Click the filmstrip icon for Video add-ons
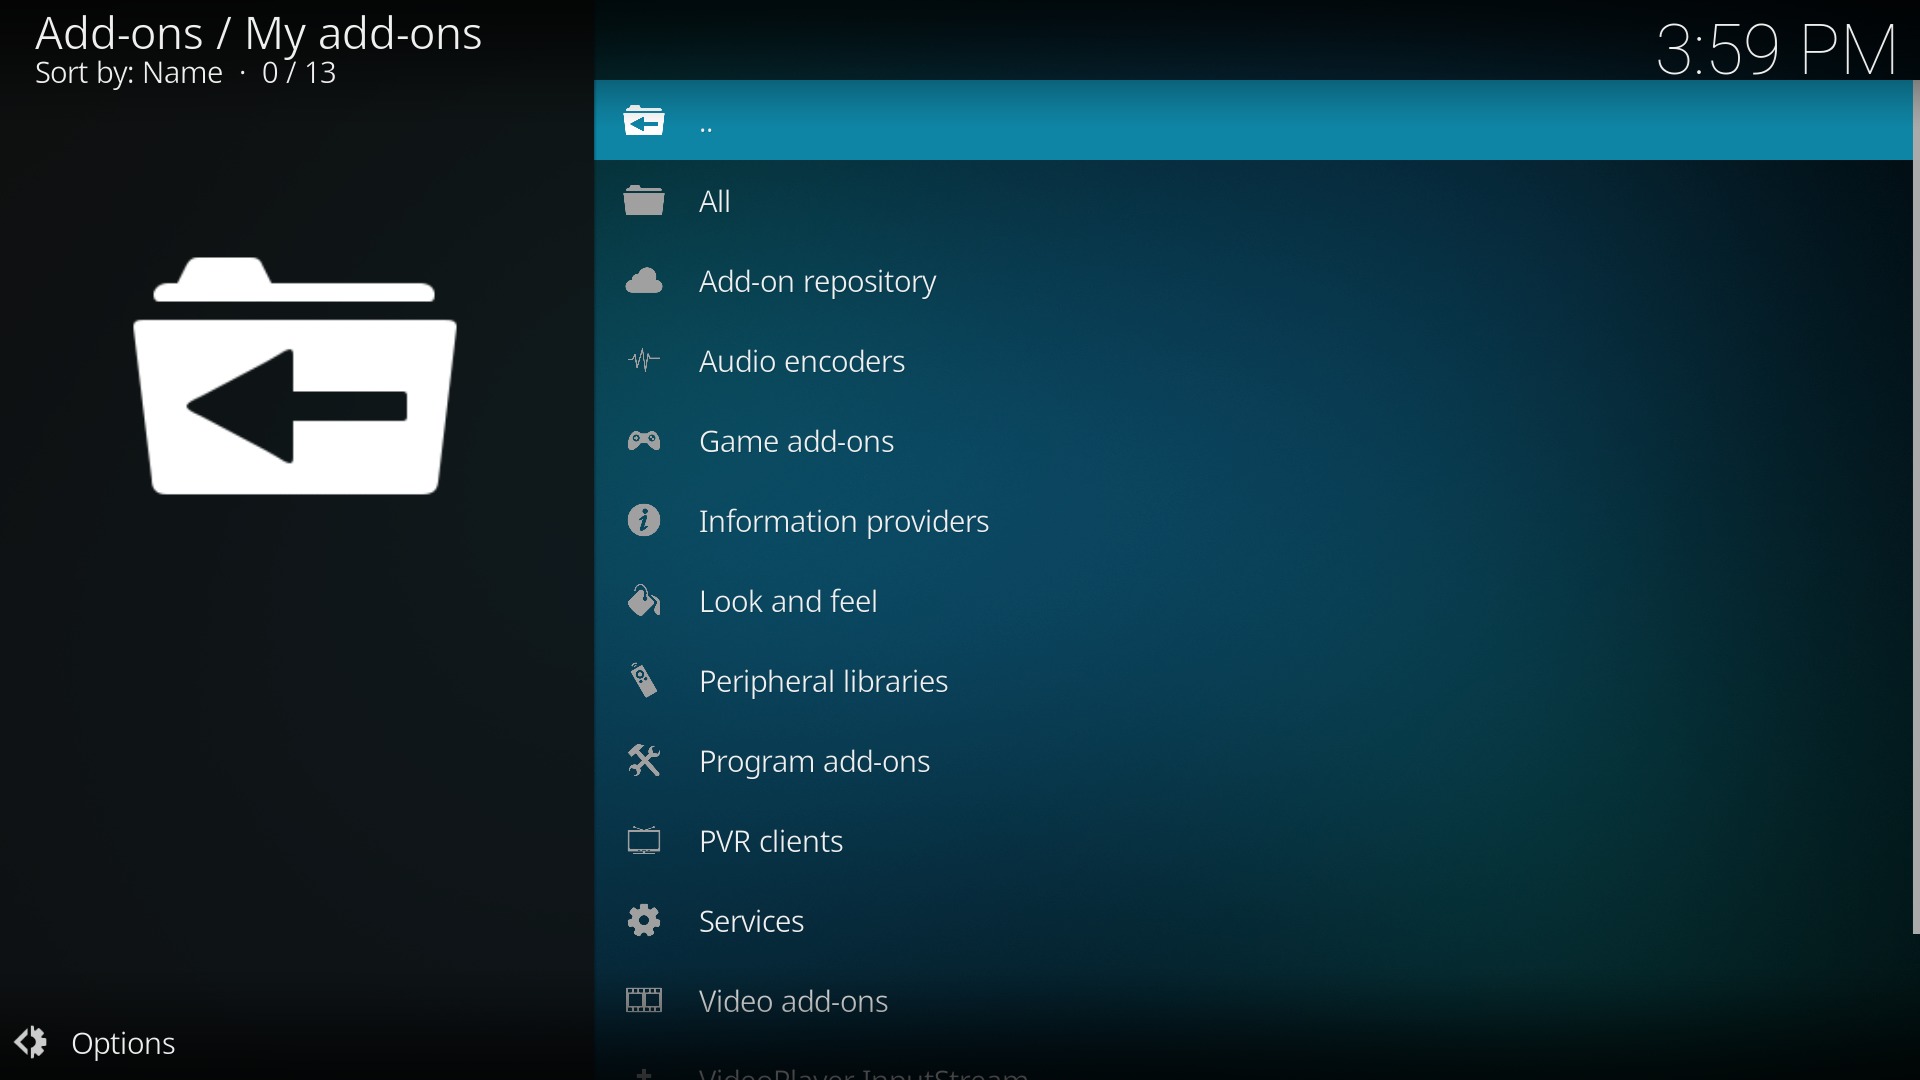This screenshot has height=1080, width=1920. [645, 1002]
